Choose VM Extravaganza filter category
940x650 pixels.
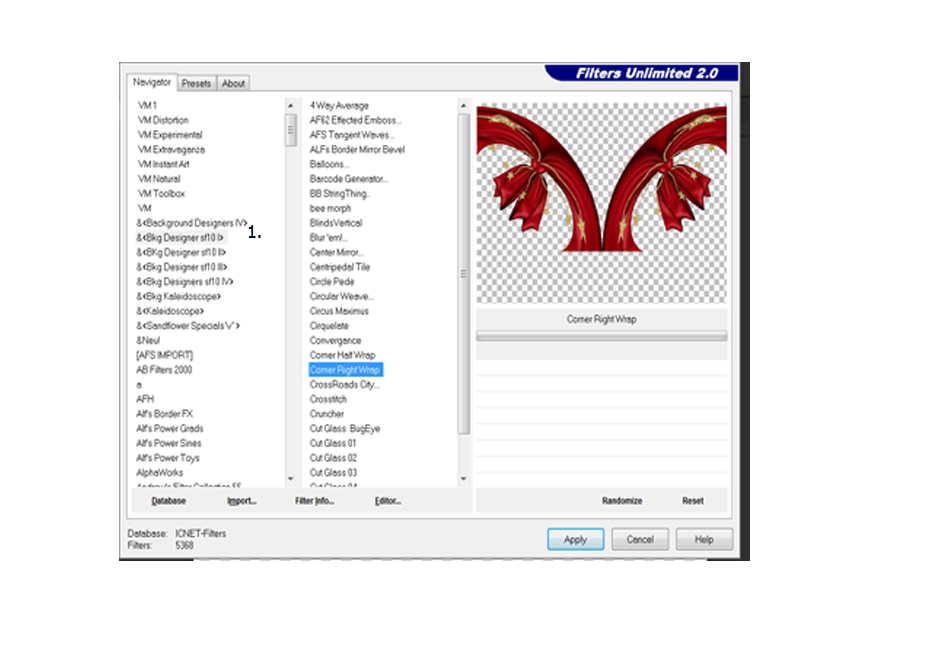point(170,149)
